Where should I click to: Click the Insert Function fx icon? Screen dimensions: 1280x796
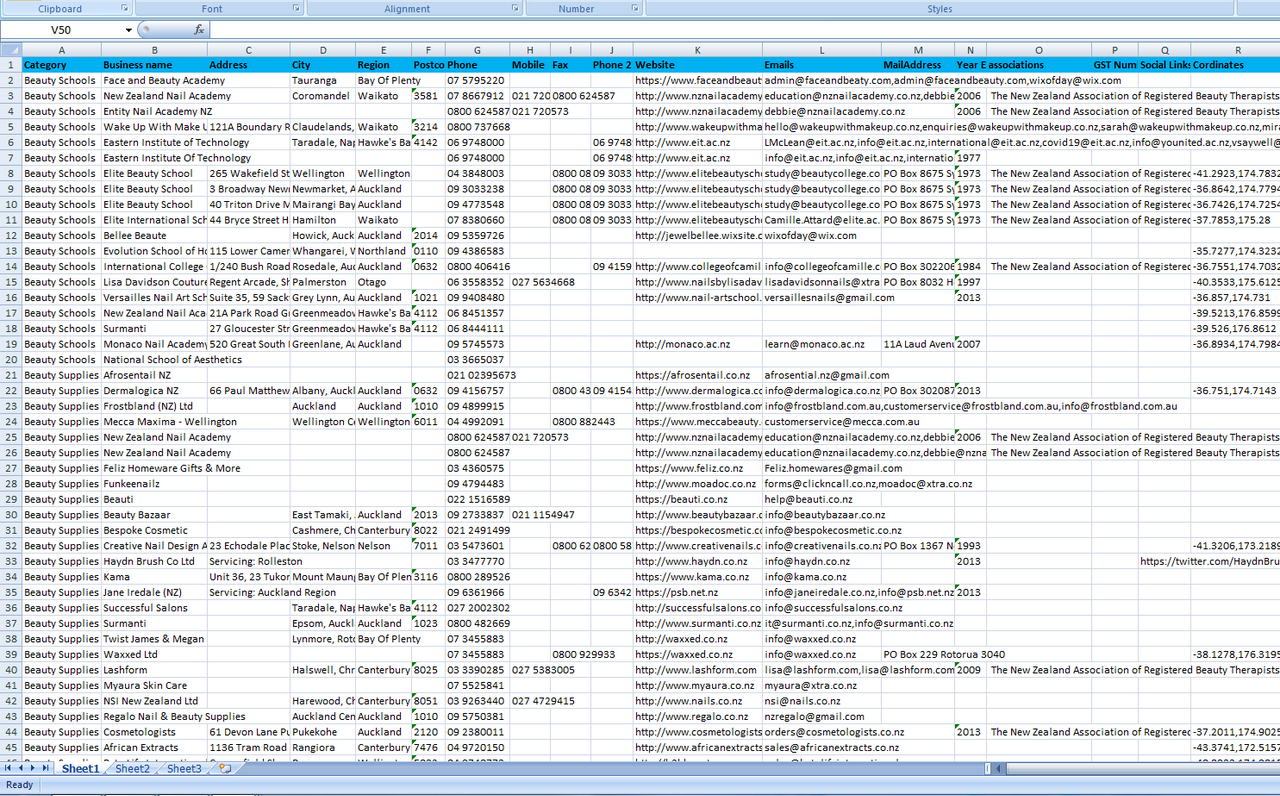tap(199, 30)
